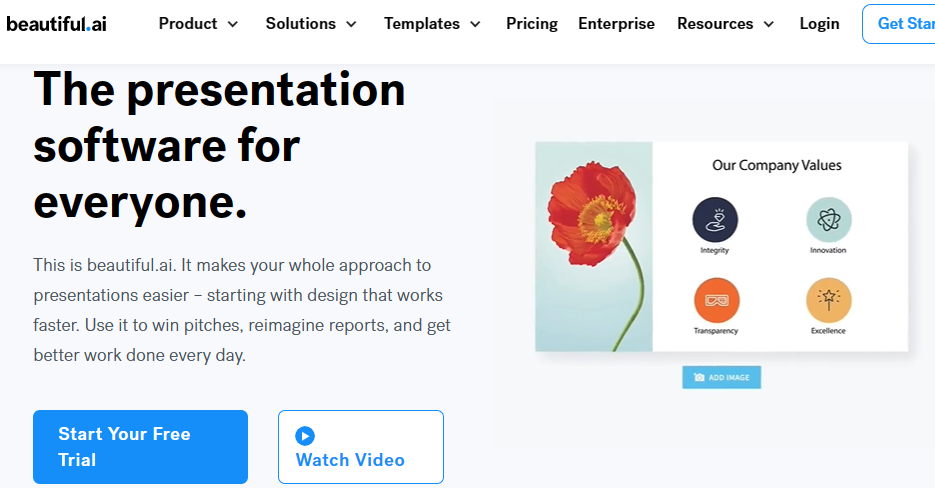Expand the Templates dropdown chevron

pos(475,24)
